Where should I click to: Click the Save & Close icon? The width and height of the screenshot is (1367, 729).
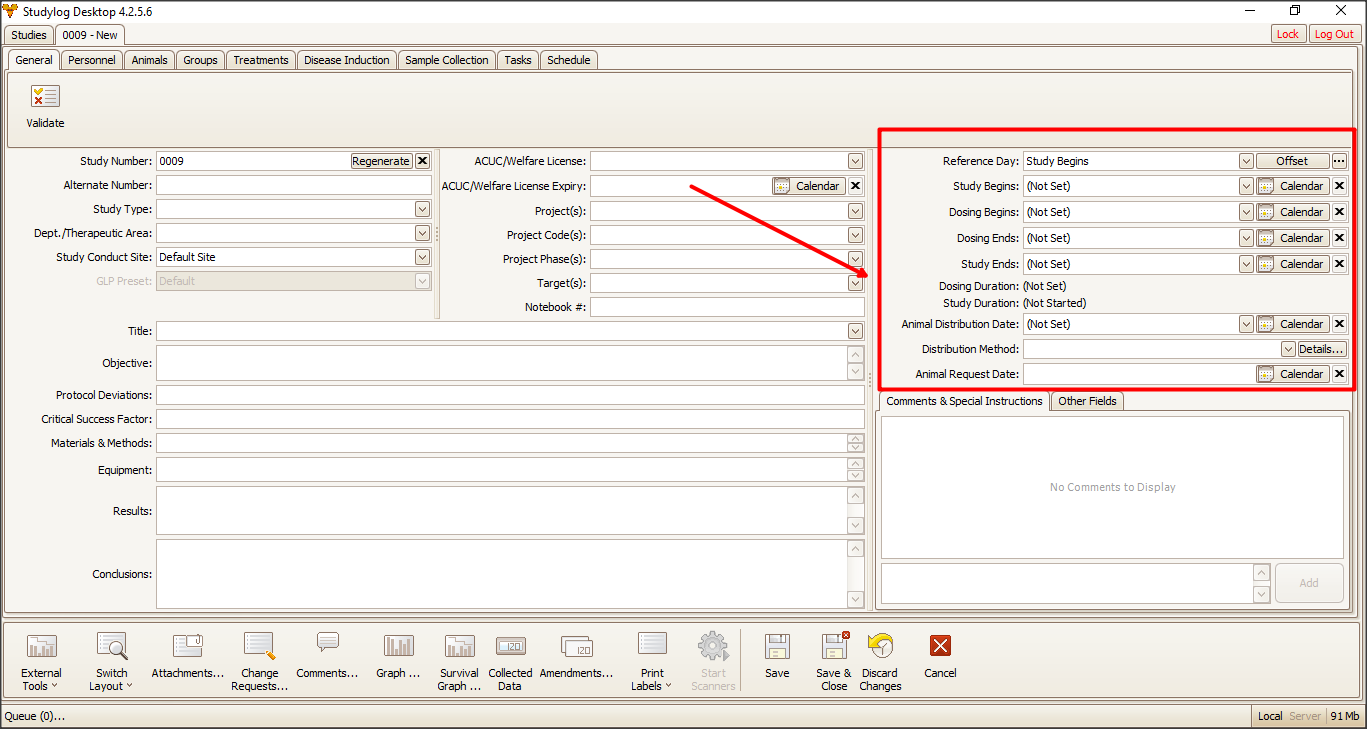(834, 646)
